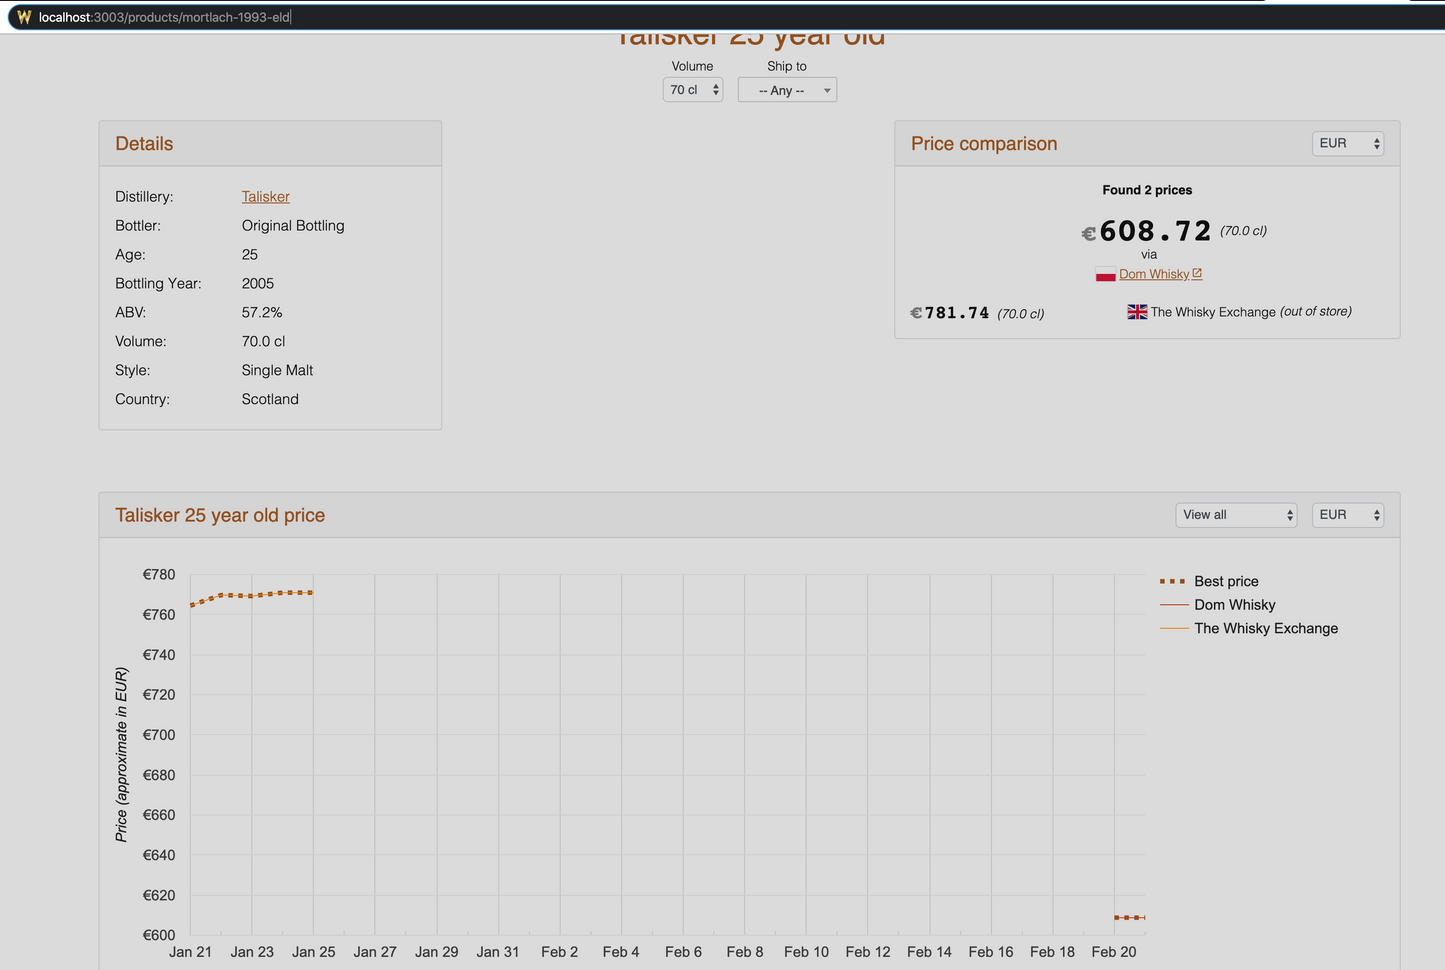Click the orange Whisky Exchange legend line
The height and width of the screenshot is (970, 1445).
pos(1173,628)
